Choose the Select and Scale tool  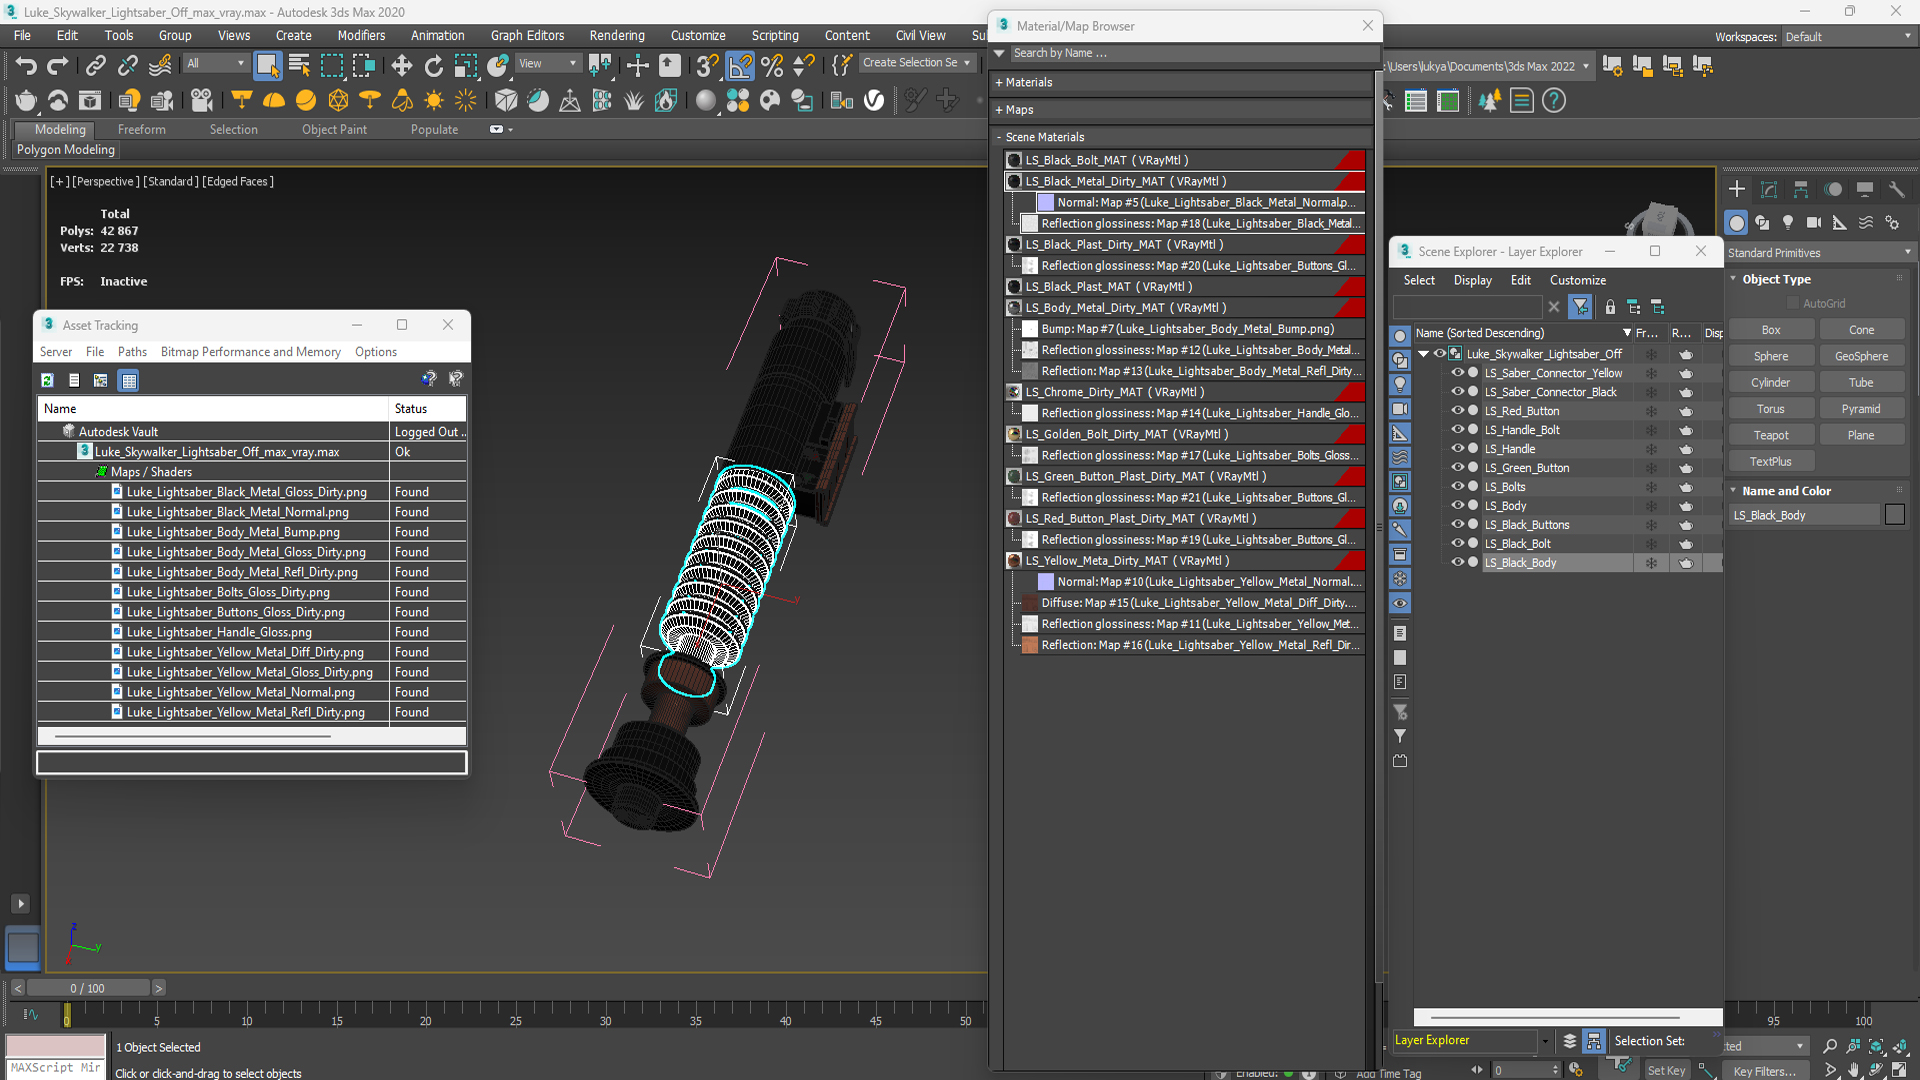click(x=466, y=66)
